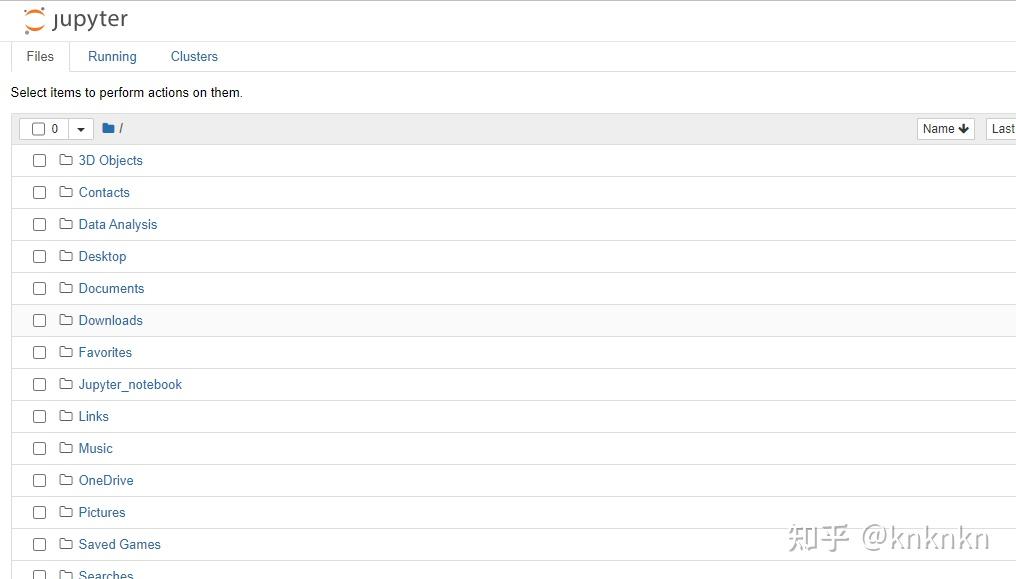Click the Last Modified sort button
The image size is (1016, 579).
(1001, 129)
